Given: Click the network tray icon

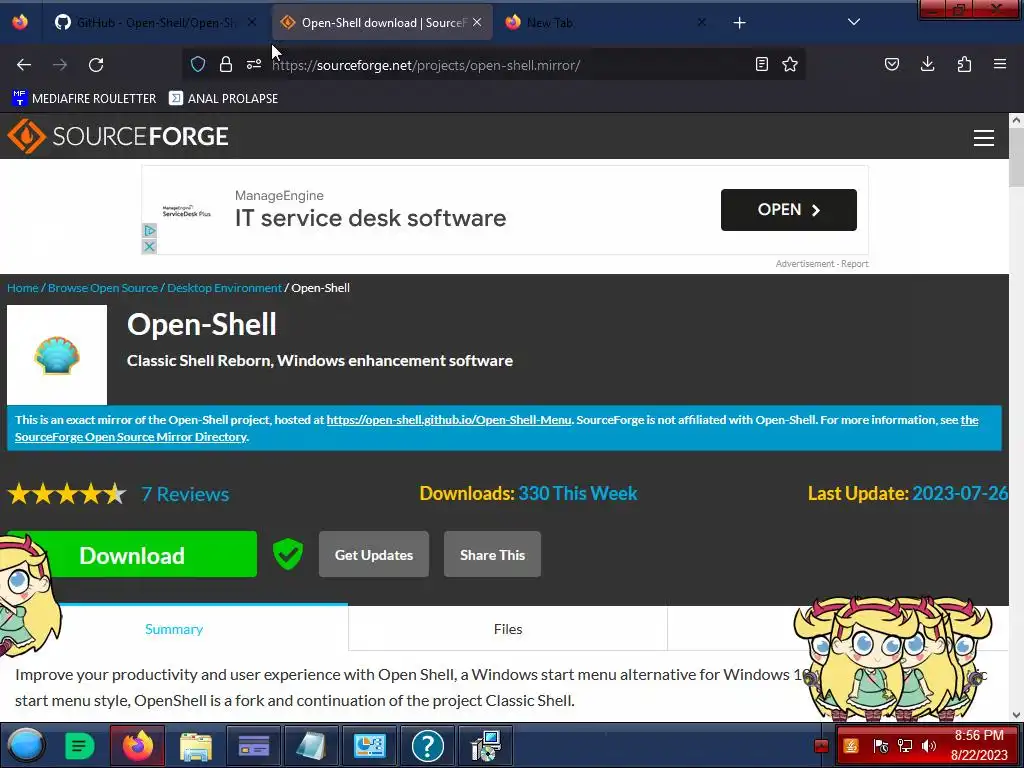Looking at the screenshot, I should click(904, 746).
